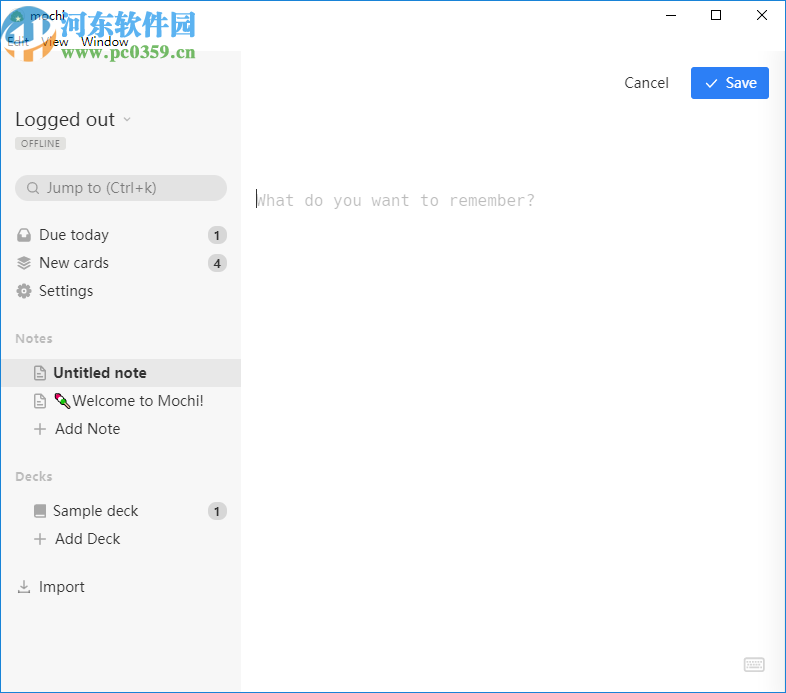
Task: Click the Due today inbox icon
Action: (24, 235)
